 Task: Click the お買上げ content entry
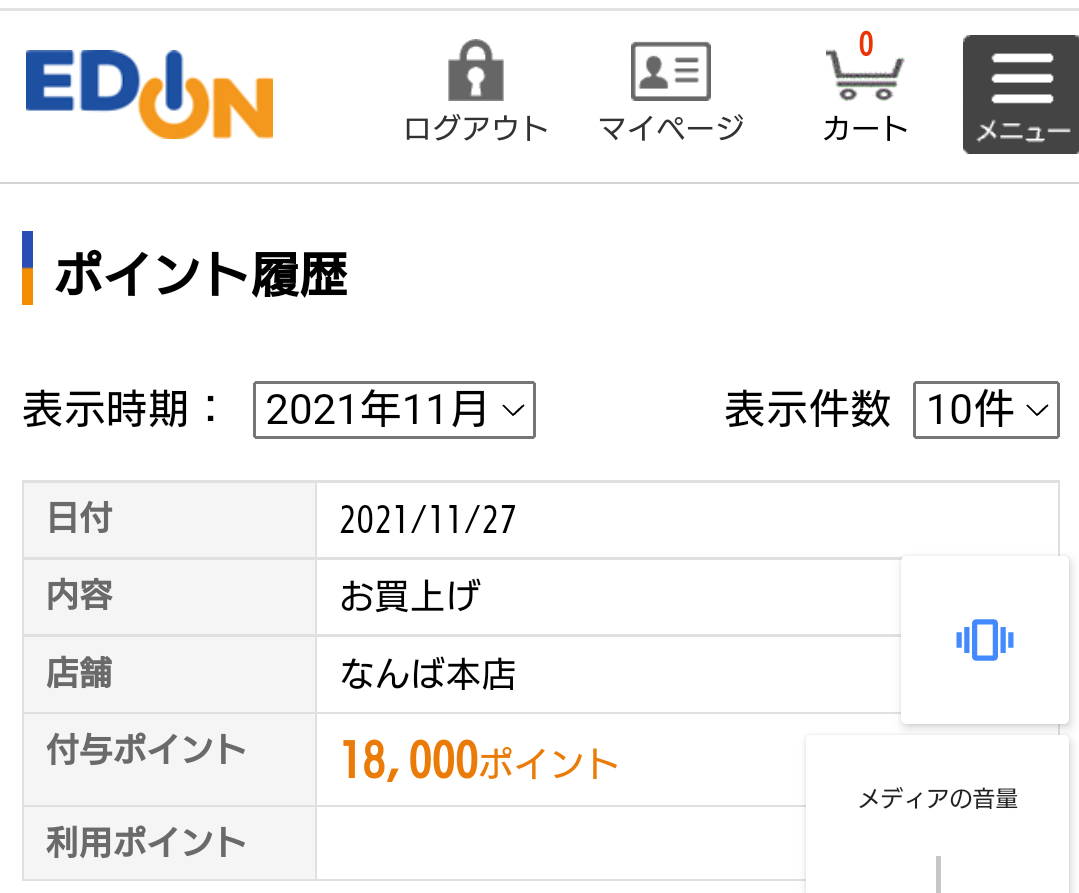point(410,597)
